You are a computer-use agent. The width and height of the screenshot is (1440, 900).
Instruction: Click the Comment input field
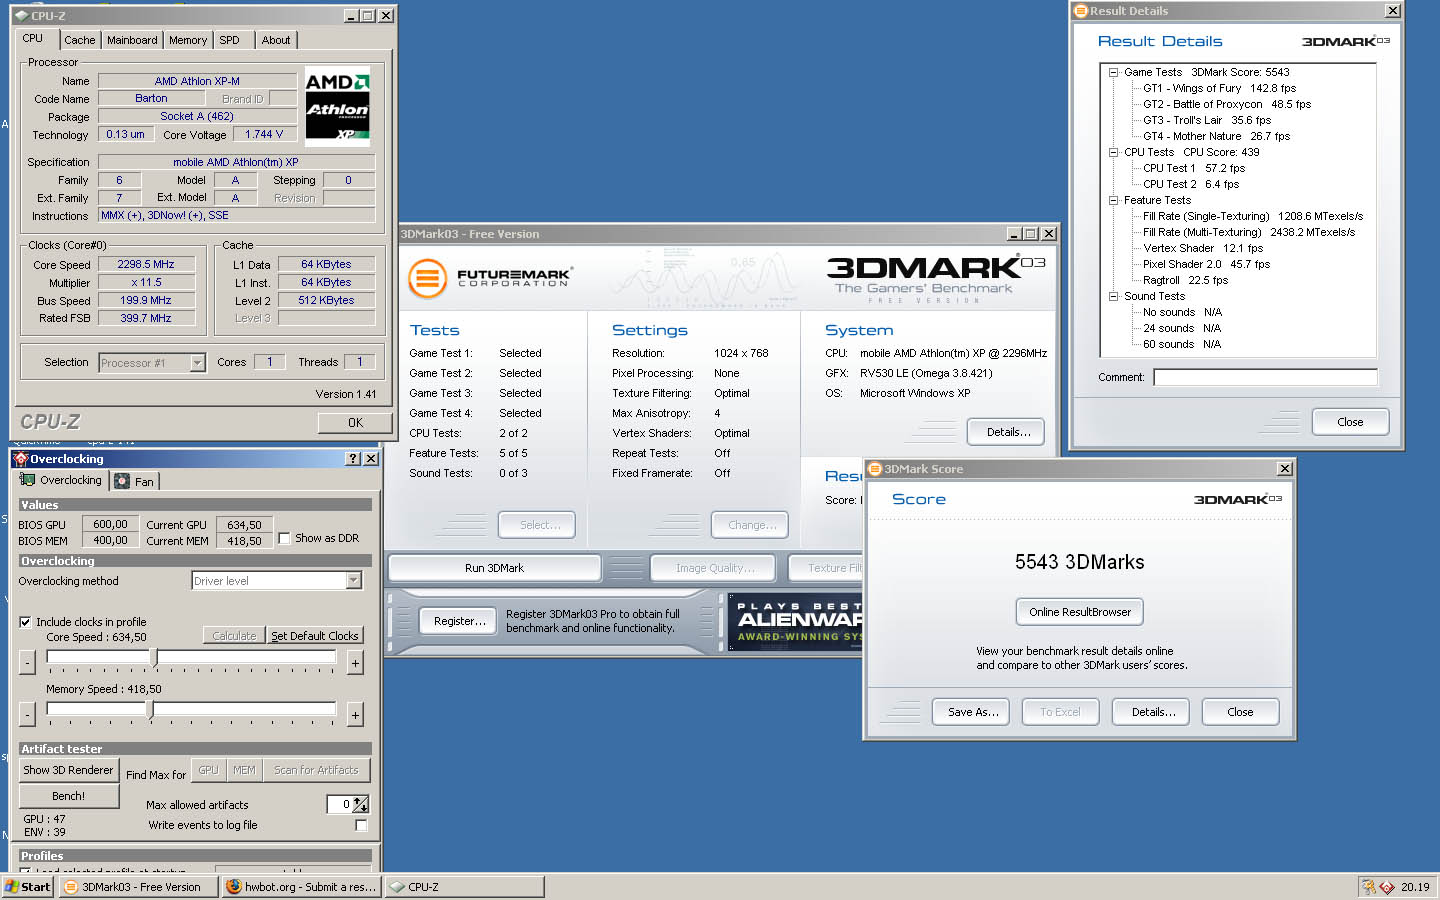tap(1265, 377)
